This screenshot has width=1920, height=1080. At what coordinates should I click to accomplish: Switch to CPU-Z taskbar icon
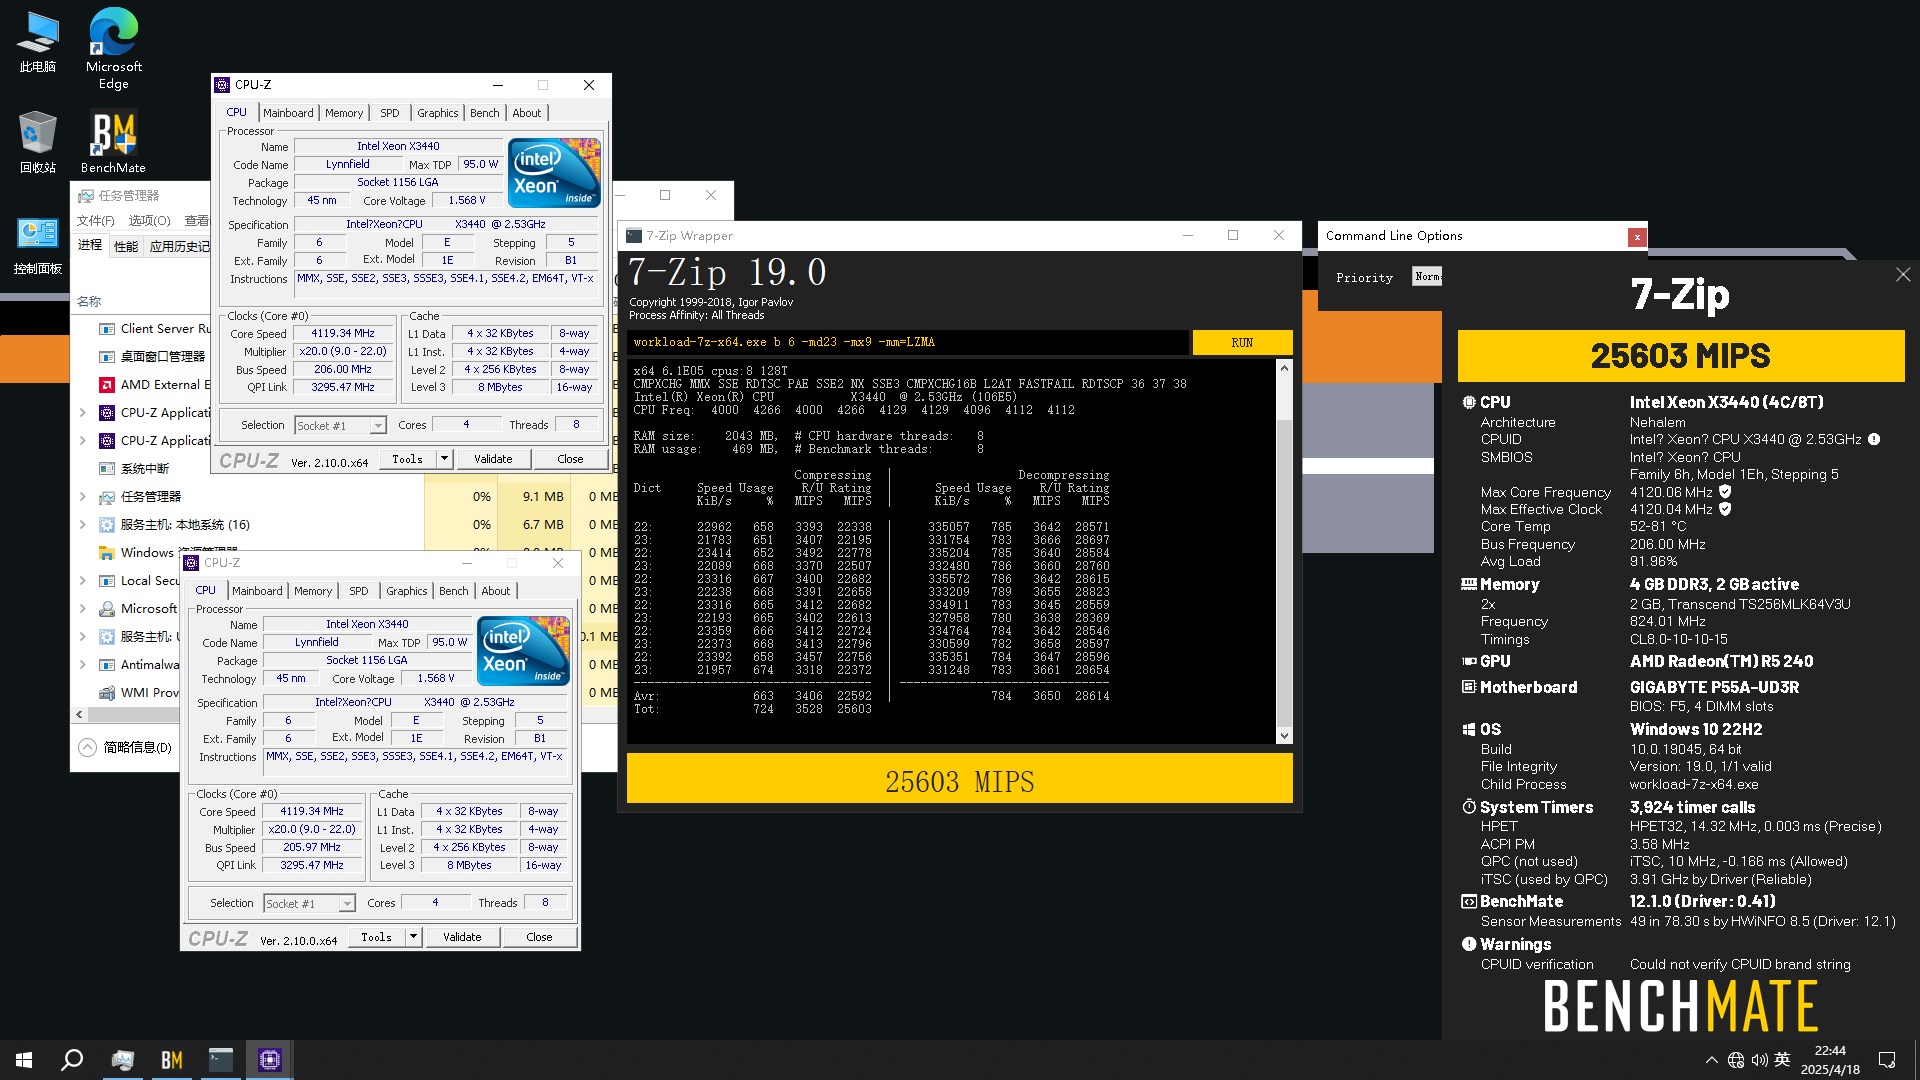(x=270, y=1060)
